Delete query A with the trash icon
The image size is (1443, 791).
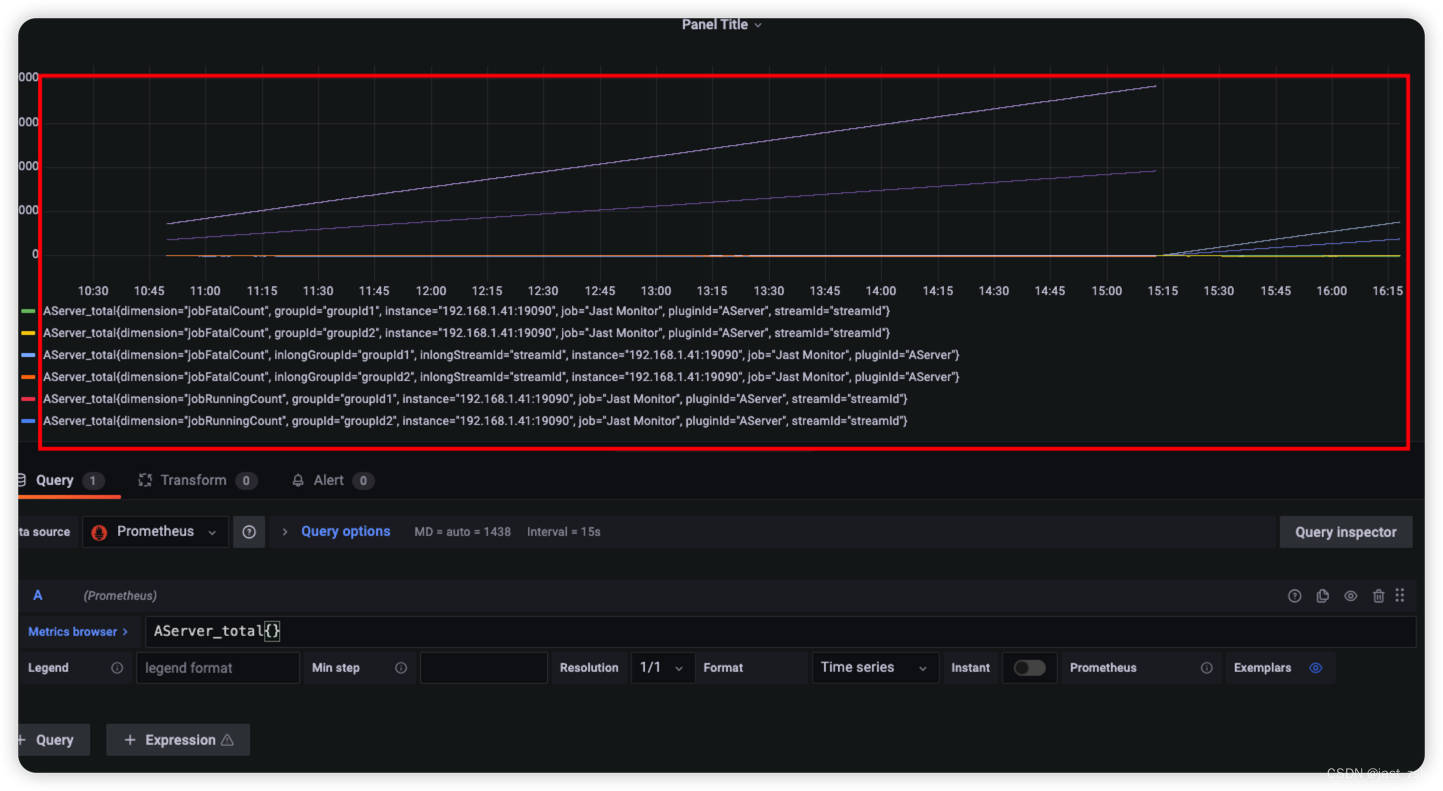point(1378,596)
